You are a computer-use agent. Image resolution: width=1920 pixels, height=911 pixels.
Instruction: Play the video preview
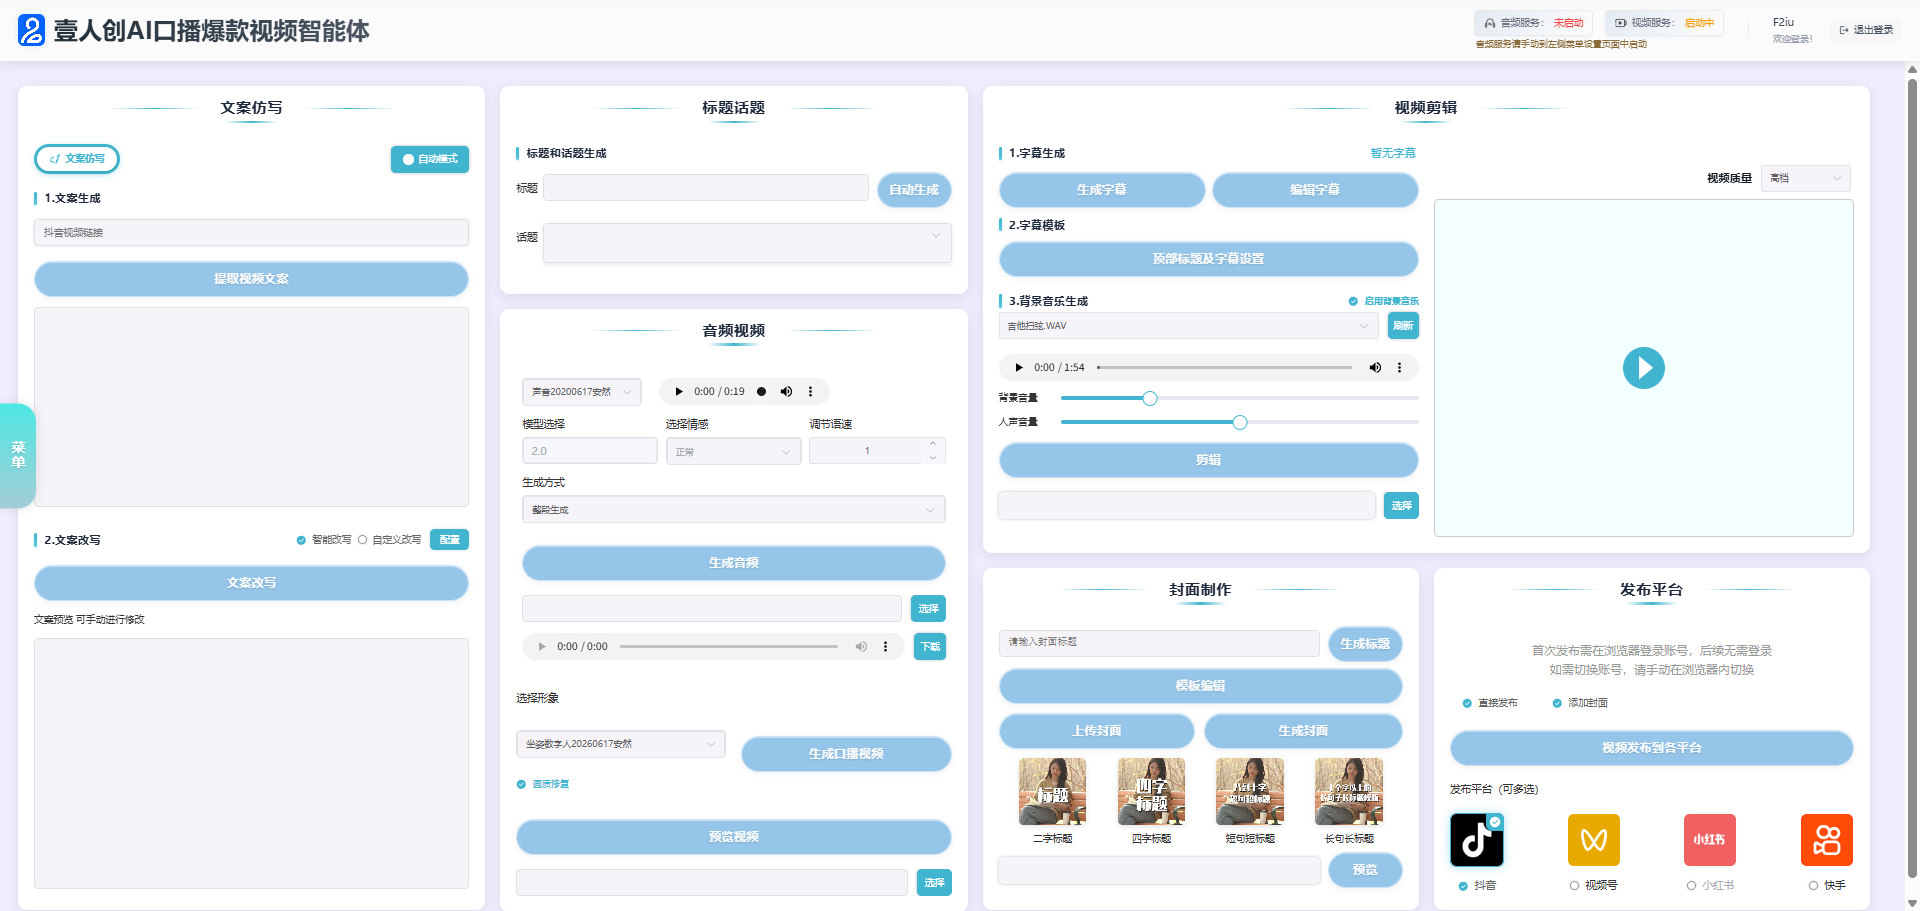(1643, 368)
